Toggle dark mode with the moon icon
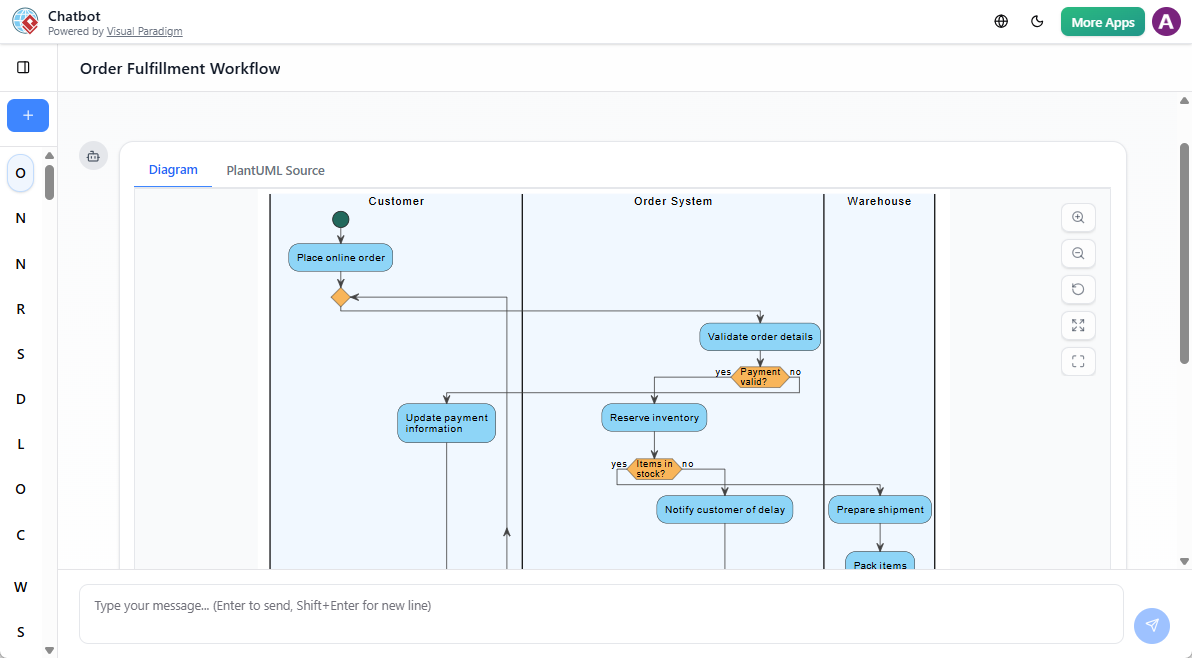 1037,21
